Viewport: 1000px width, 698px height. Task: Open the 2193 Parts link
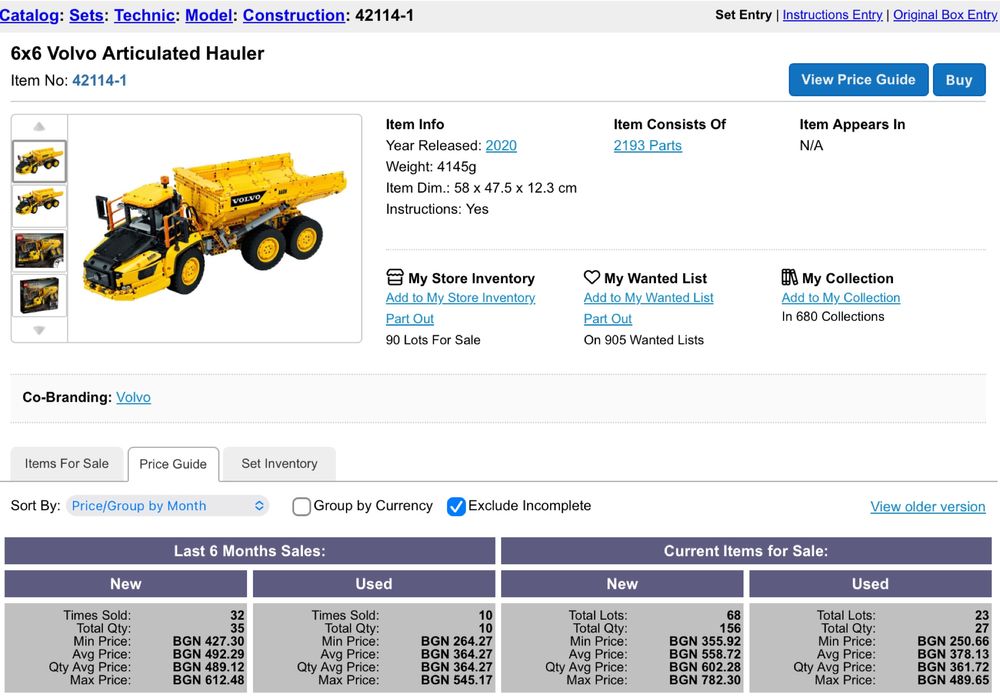pyautogui.click(x=647, y=145)
